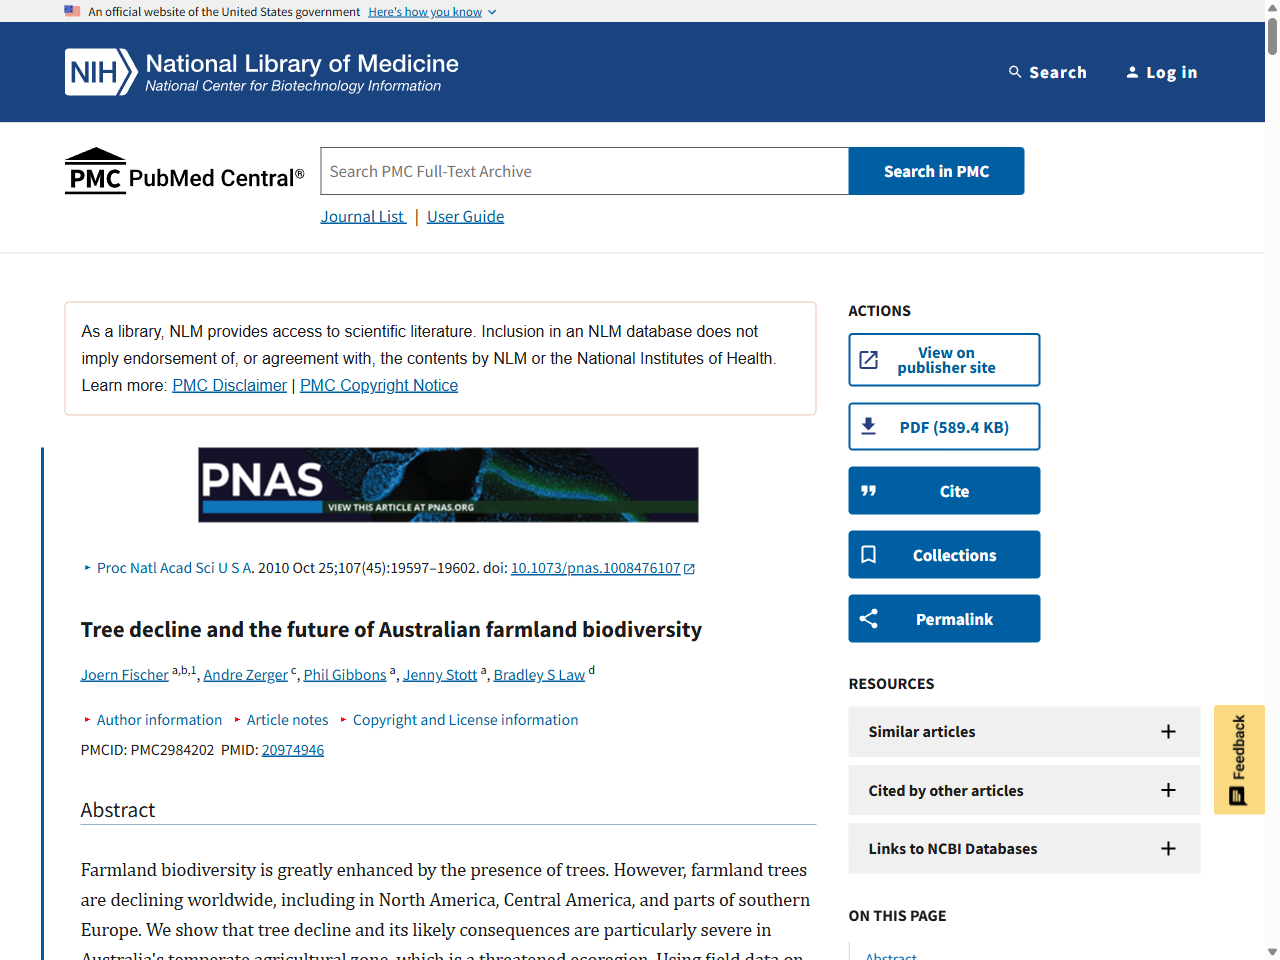Expand Cited by other articles

pyautogui.click(x=1023, y=790)
